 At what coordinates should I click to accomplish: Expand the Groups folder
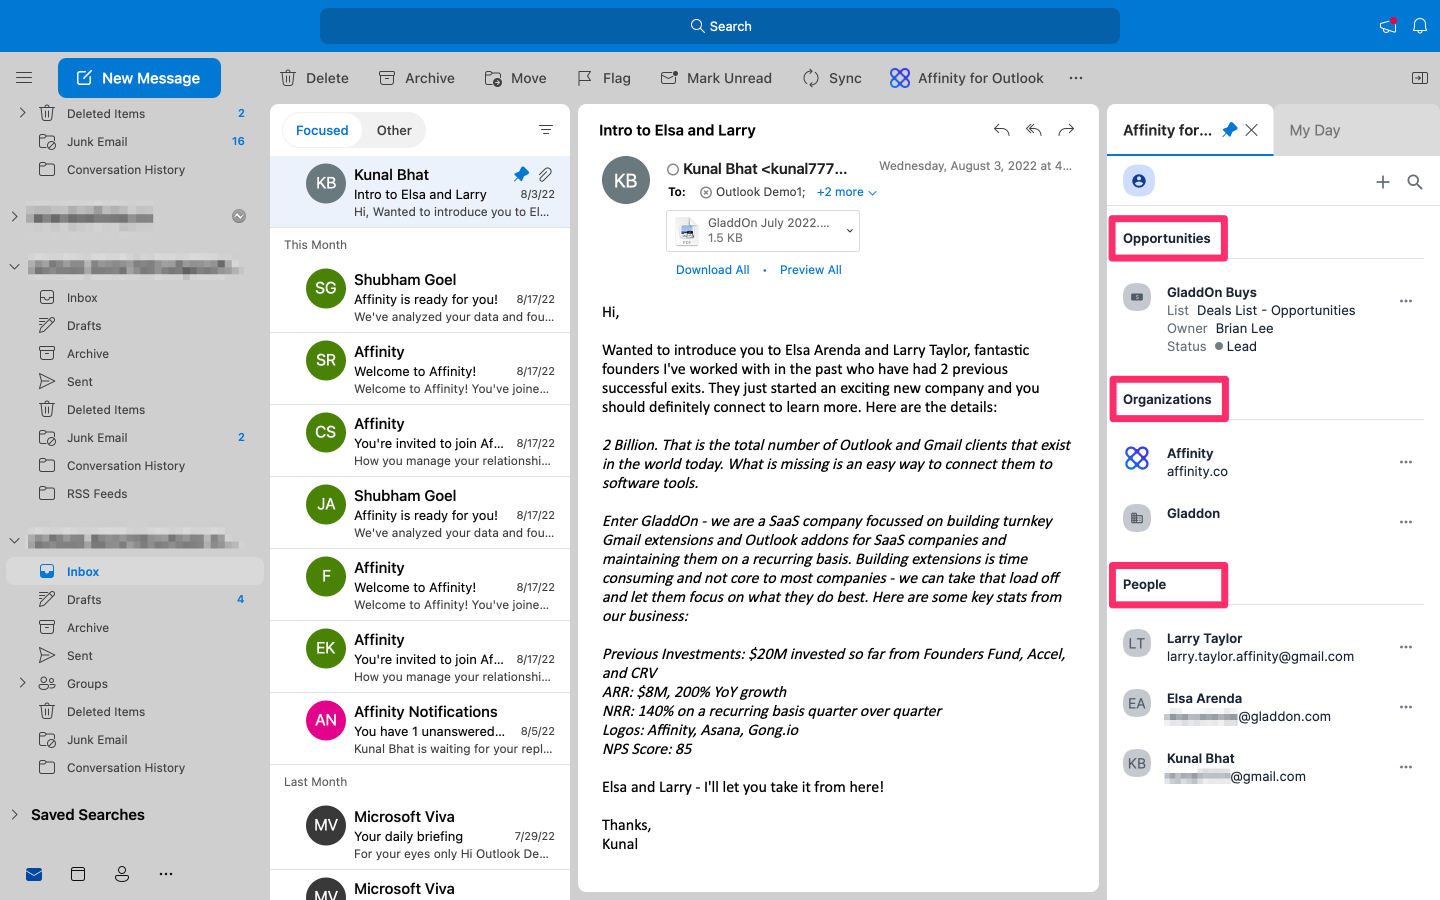(x=22, y=683)
